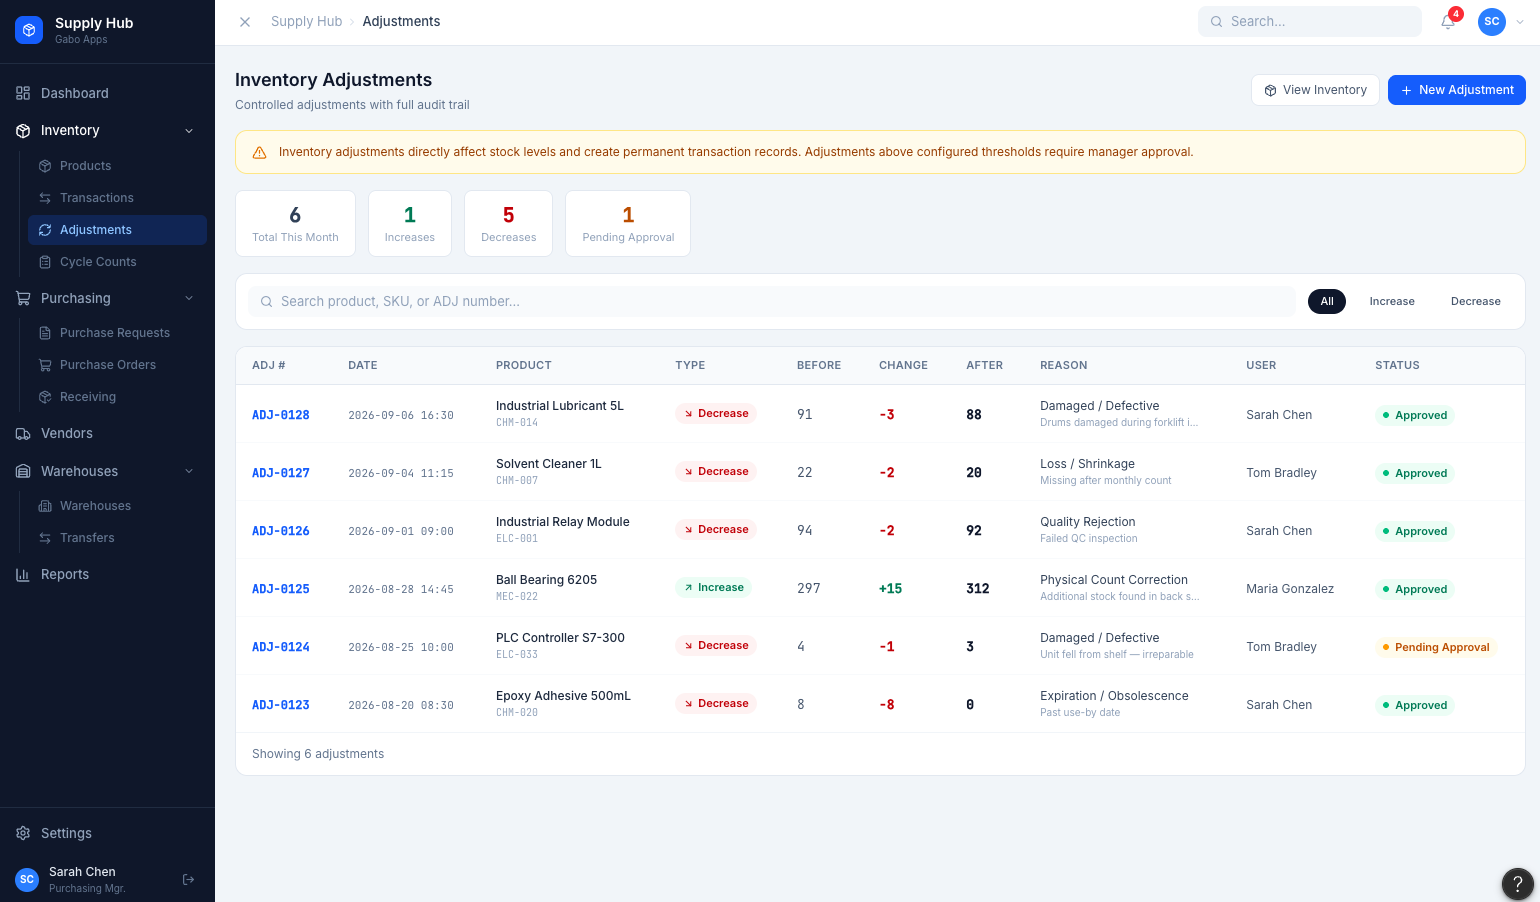Open adjustment ADJ-0128 link
The height and width of the screenshot is (902, 1540).
tap(281, 415)
